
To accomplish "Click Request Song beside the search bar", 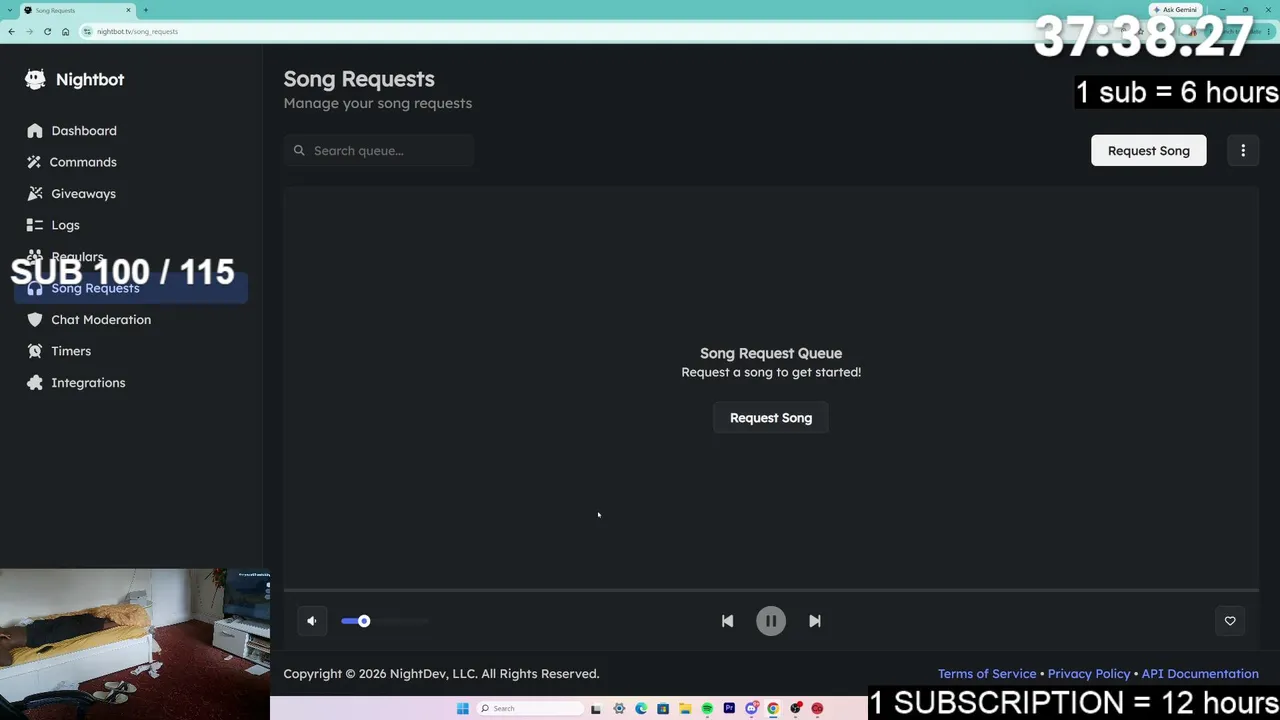I will click(1148, 151).
